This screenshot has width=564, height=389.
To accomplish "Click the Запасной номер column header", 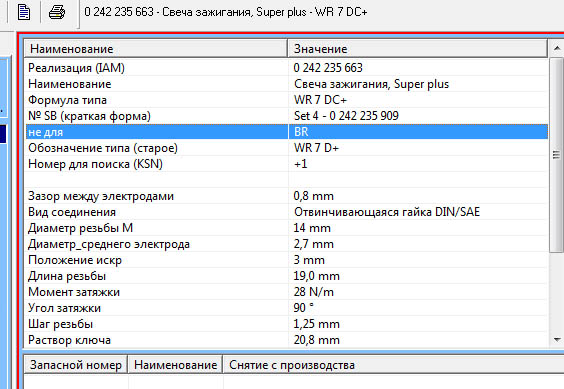I will click(x=76, y=365).
